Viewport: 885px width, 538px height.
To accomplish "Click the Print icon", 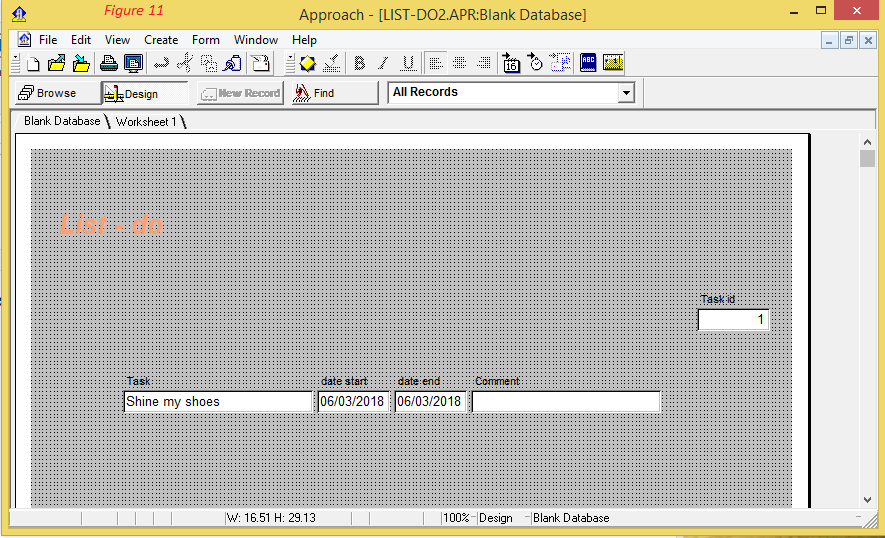I will click(x=108, y=63).
